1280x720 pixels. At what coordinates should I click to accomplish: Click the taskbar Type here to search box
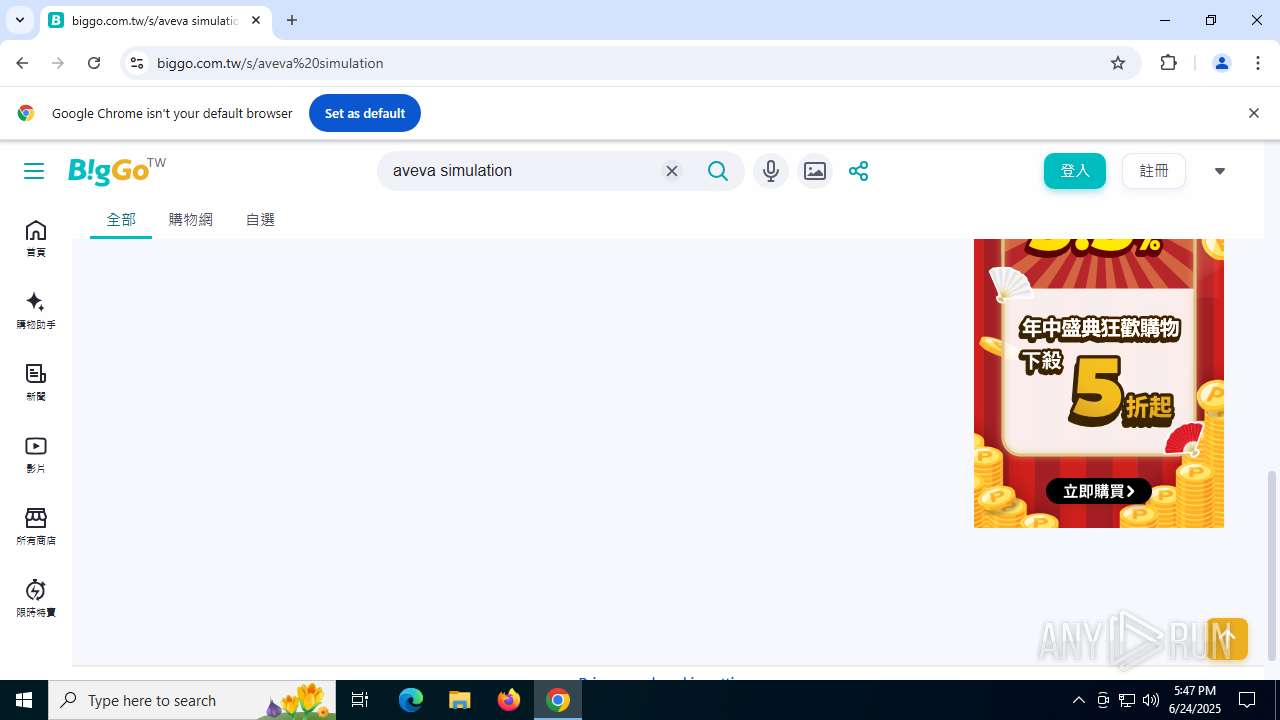(x=192, y=700)
